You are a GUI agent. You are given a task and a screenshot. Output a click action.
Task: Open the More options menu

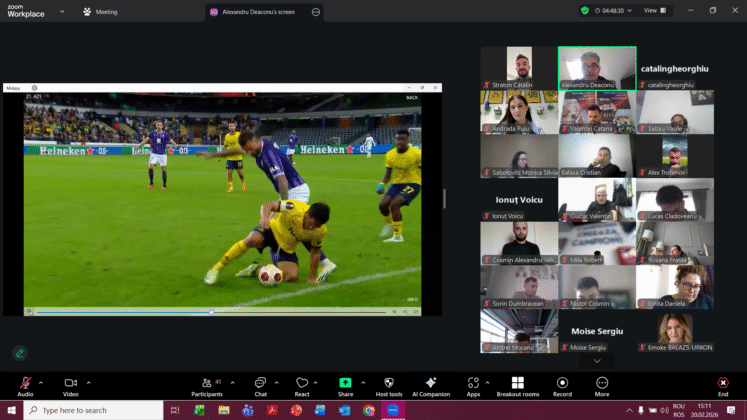click(x=602, y=383)
